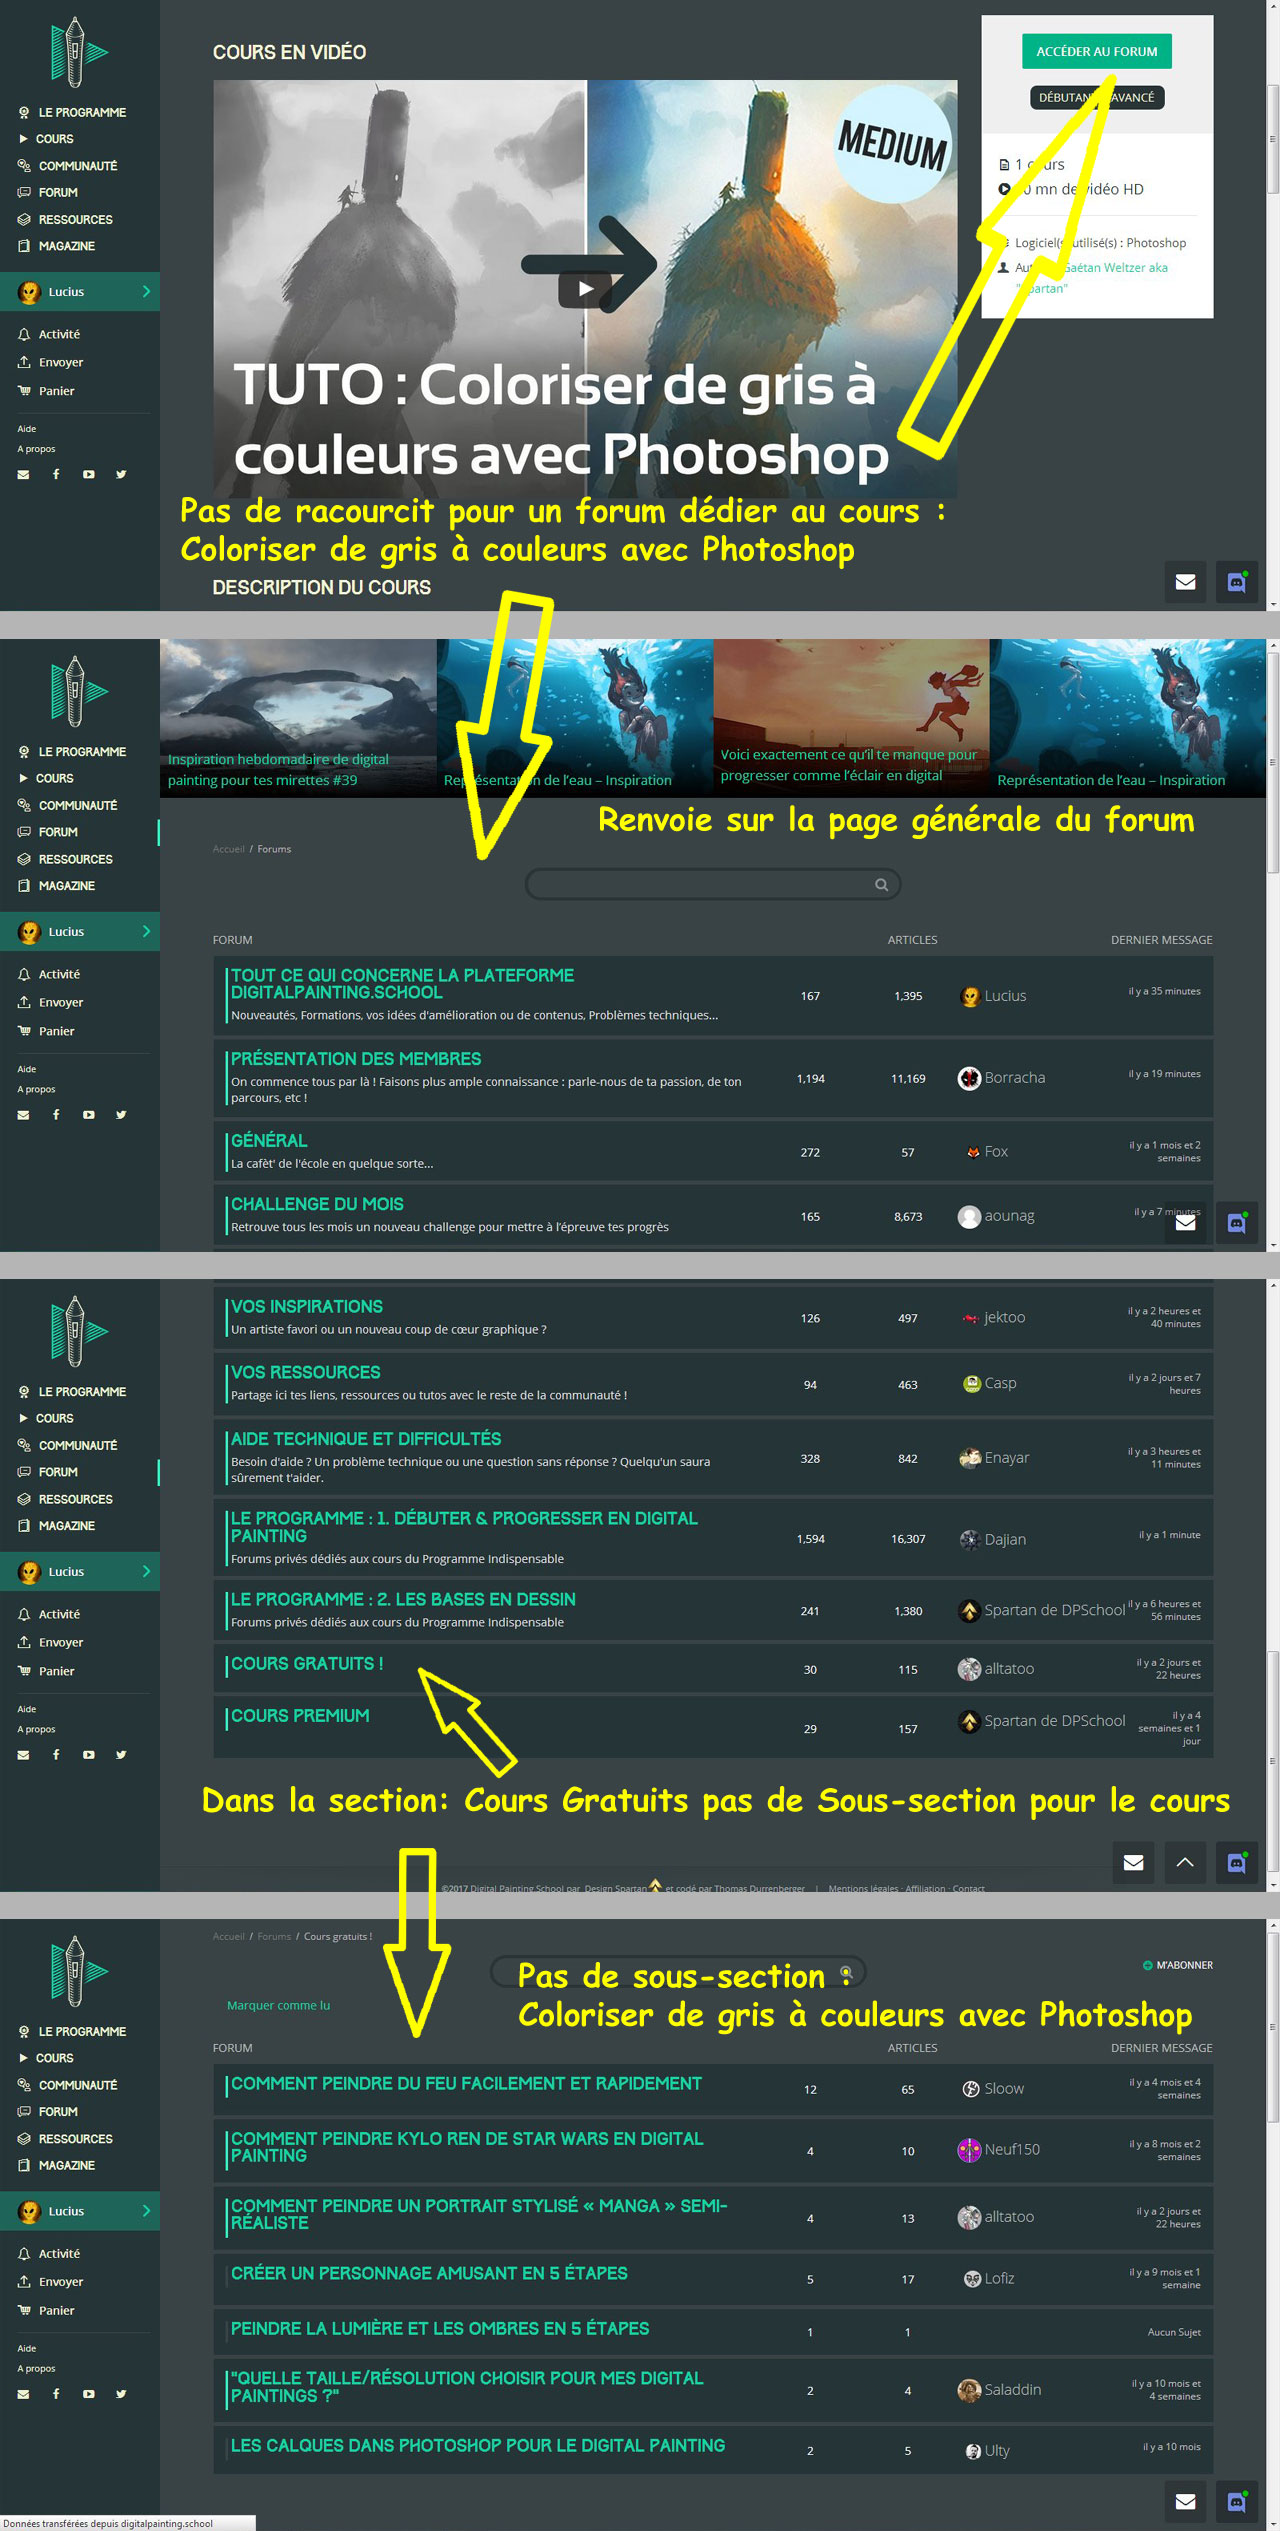Open the Inspiration hebdomadaire #39 article thumbnail
Viewport: 1280px width, 2531px height.
click(298, 717)
